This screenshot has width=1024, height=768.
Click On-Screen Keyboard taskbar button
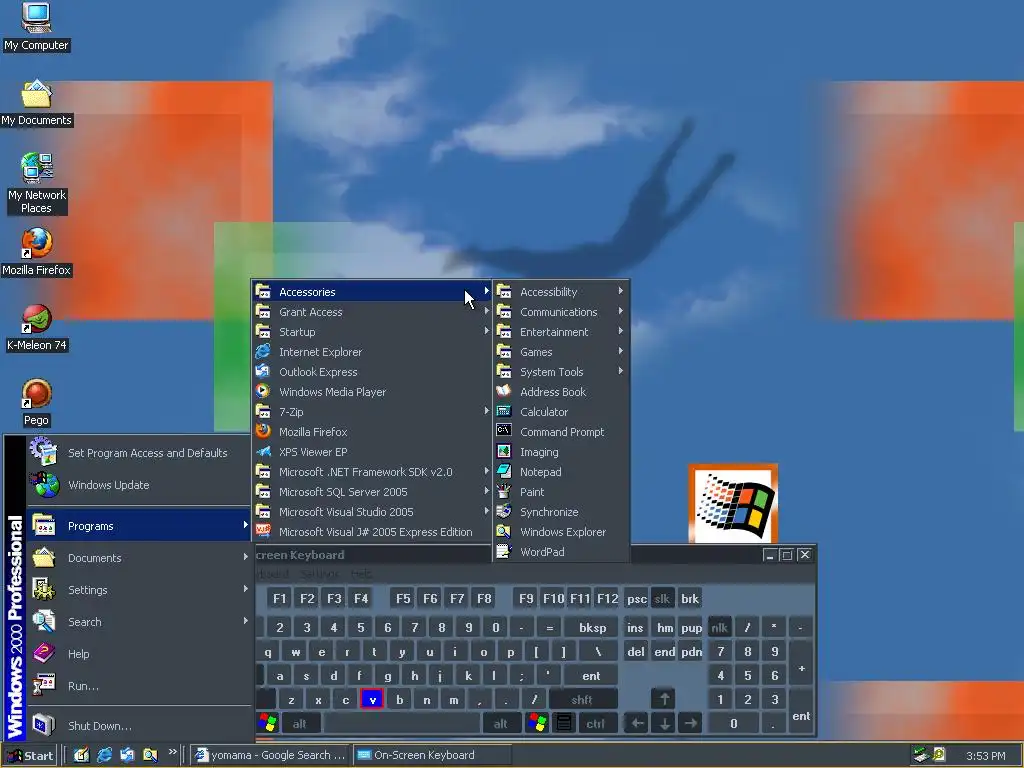point(432,755)
